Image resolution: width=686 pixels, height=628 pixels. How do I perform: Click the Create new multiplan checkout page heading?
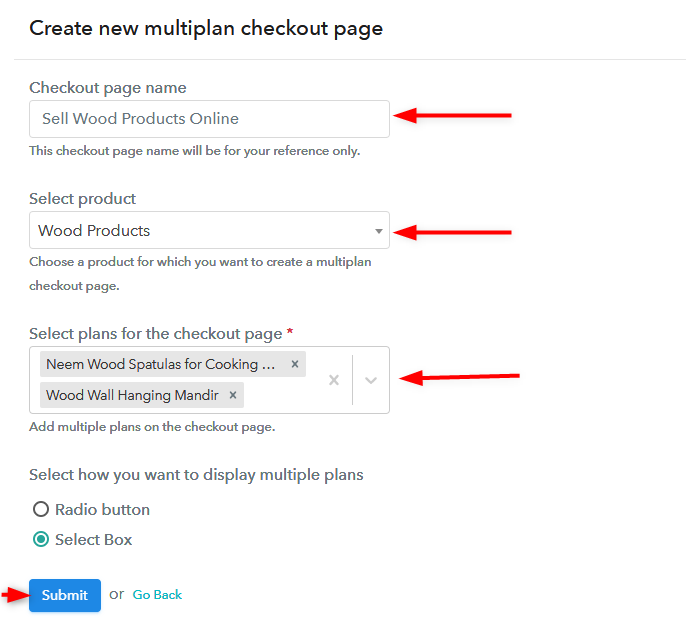click(206, 29)
